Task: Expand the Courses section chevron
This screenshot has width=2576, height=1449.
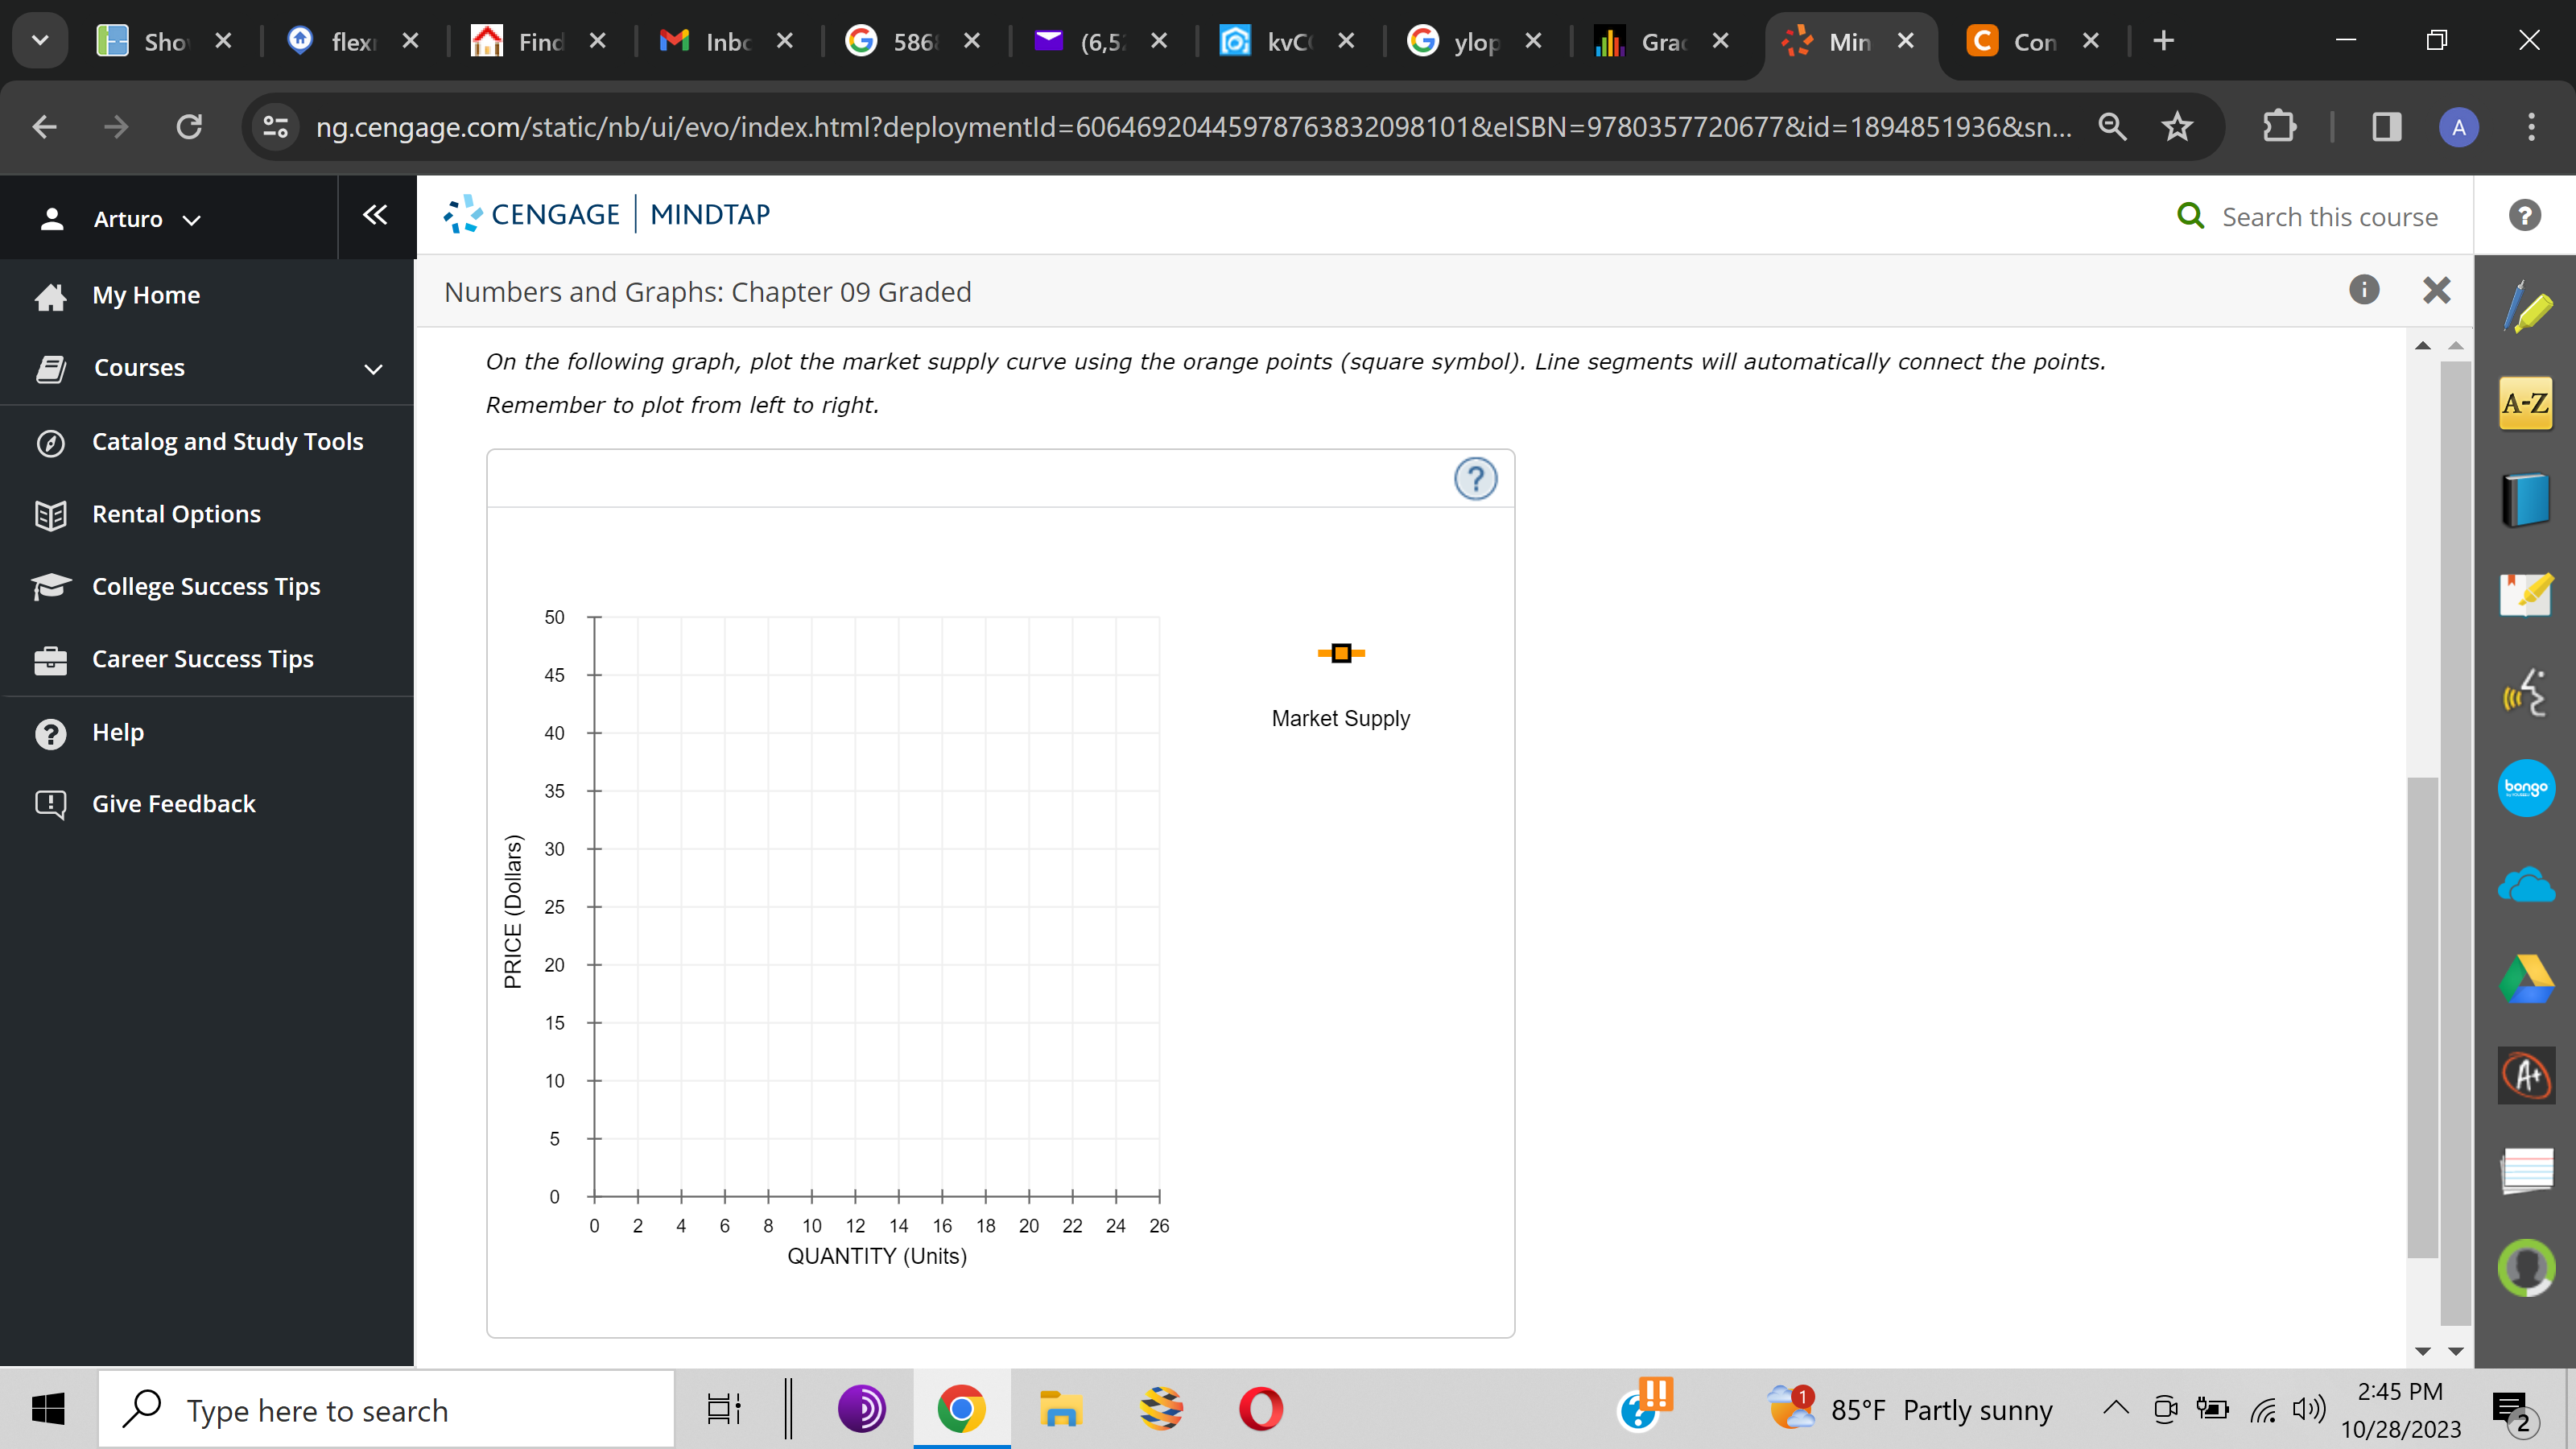Action: pyautogui.click(x=372, y=369)
